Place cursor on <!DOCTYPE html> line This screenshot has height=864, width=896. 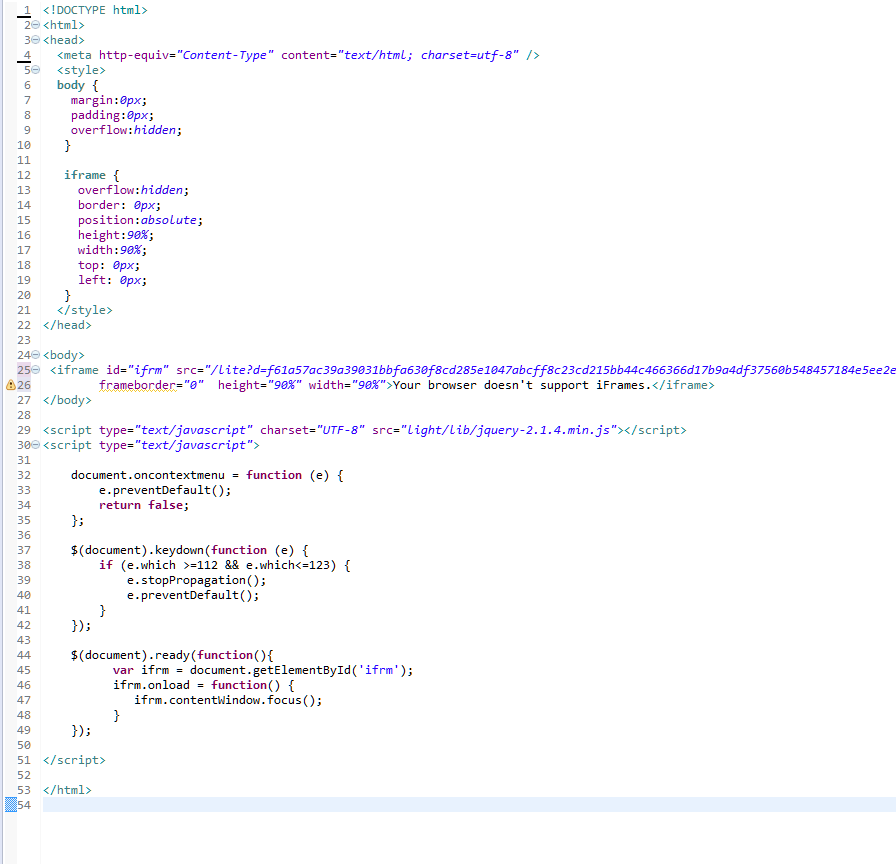tap(95, 10)
